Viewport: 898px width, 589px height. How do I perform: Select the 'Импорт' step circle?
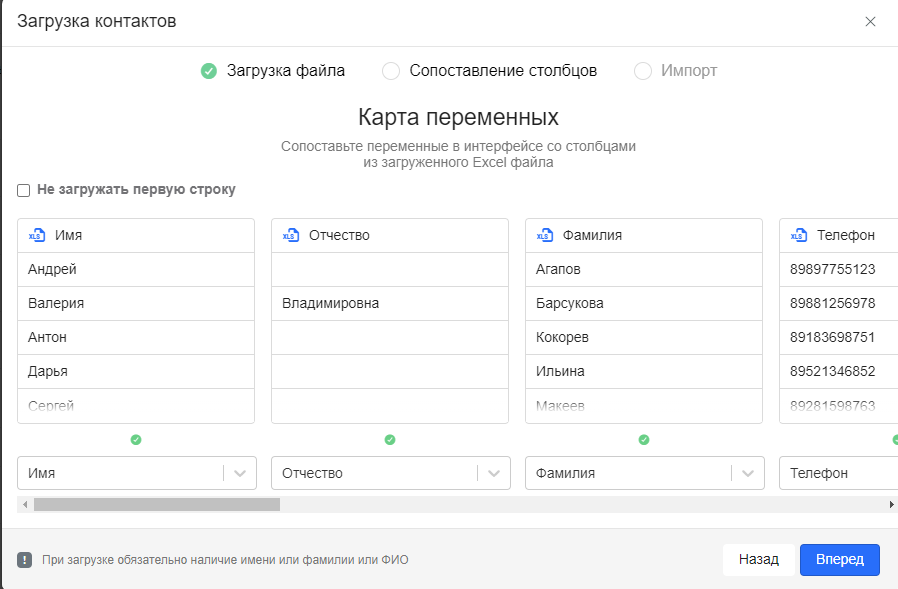(643, 71)
